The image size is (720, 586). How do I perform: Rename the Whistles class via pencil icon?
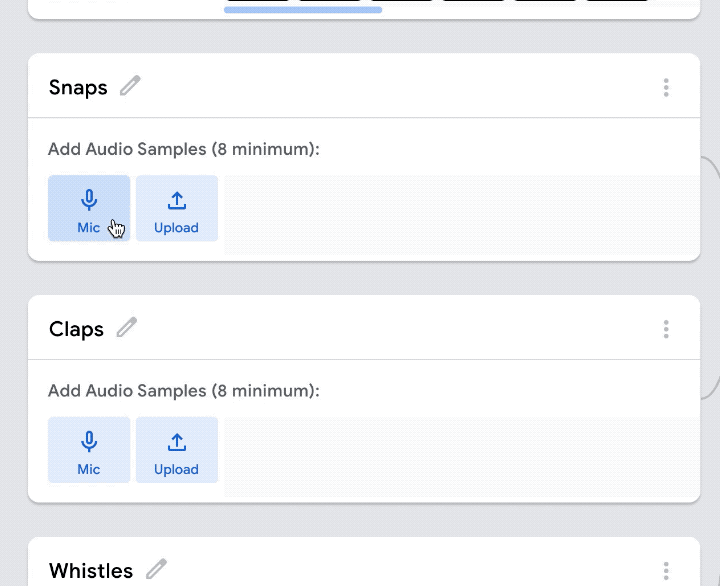pyautogui.click(x=157, y=569)
